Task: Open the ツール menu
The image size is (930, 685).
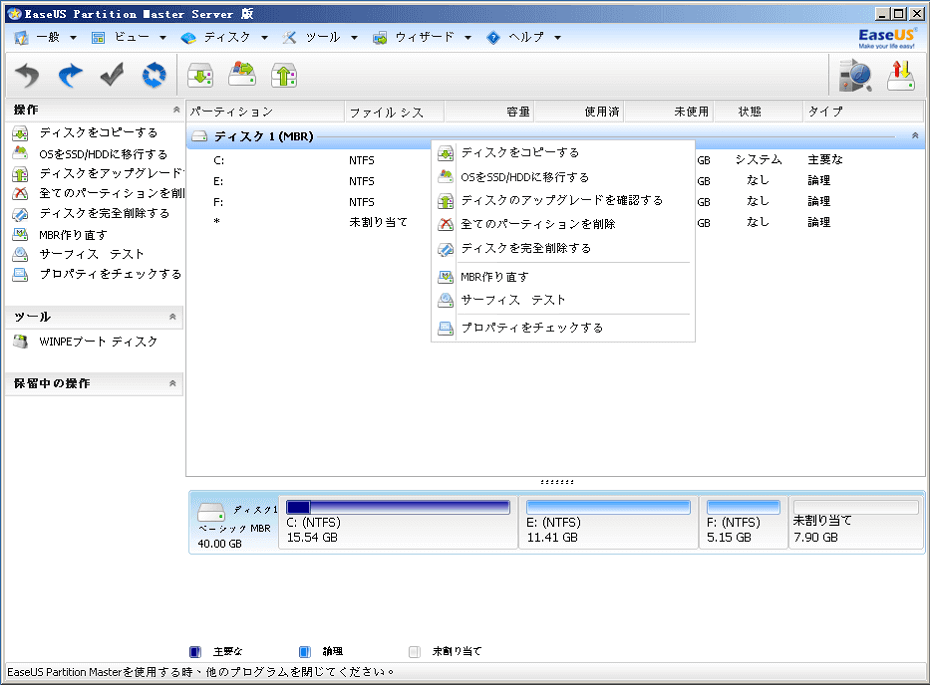Action: (x=321, y=37)
